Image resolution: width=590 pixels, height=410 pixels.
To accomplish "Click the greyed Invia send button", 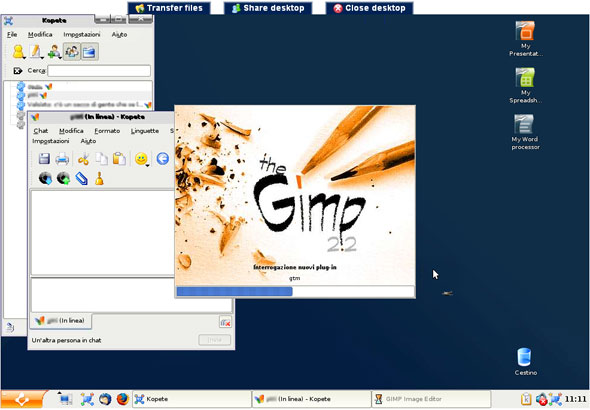I will (214, 340).
